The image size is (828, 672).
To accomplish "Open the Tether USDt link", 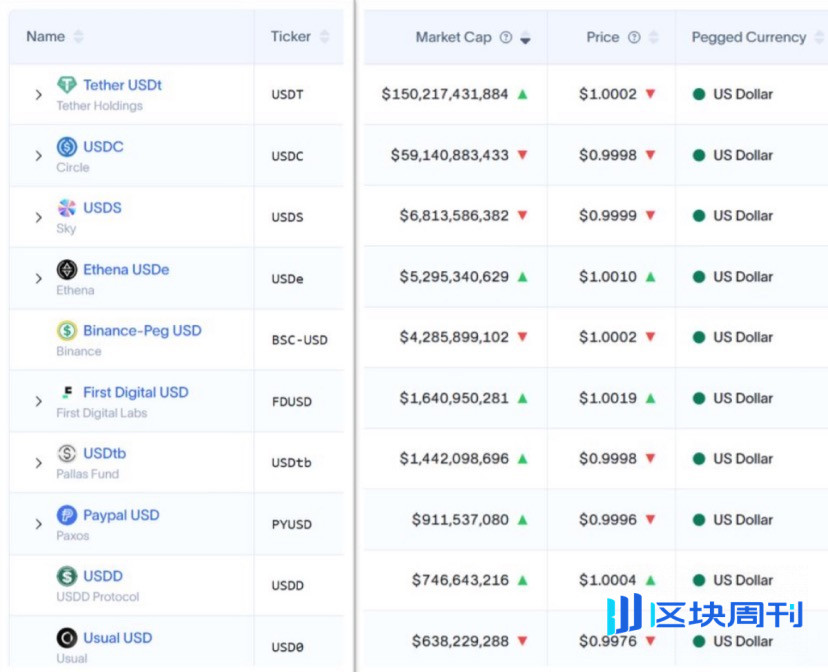I will click(123, 85).
